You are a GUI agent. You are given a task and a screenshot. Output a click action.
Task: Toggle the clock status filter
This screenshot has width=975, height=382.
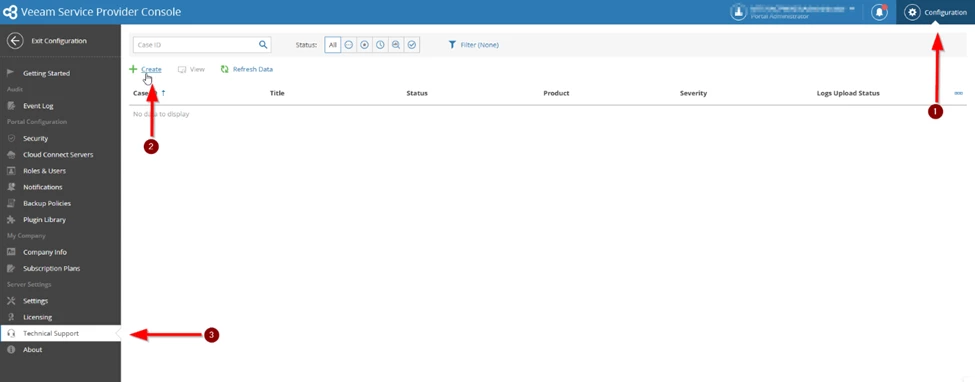click(380, 45)
